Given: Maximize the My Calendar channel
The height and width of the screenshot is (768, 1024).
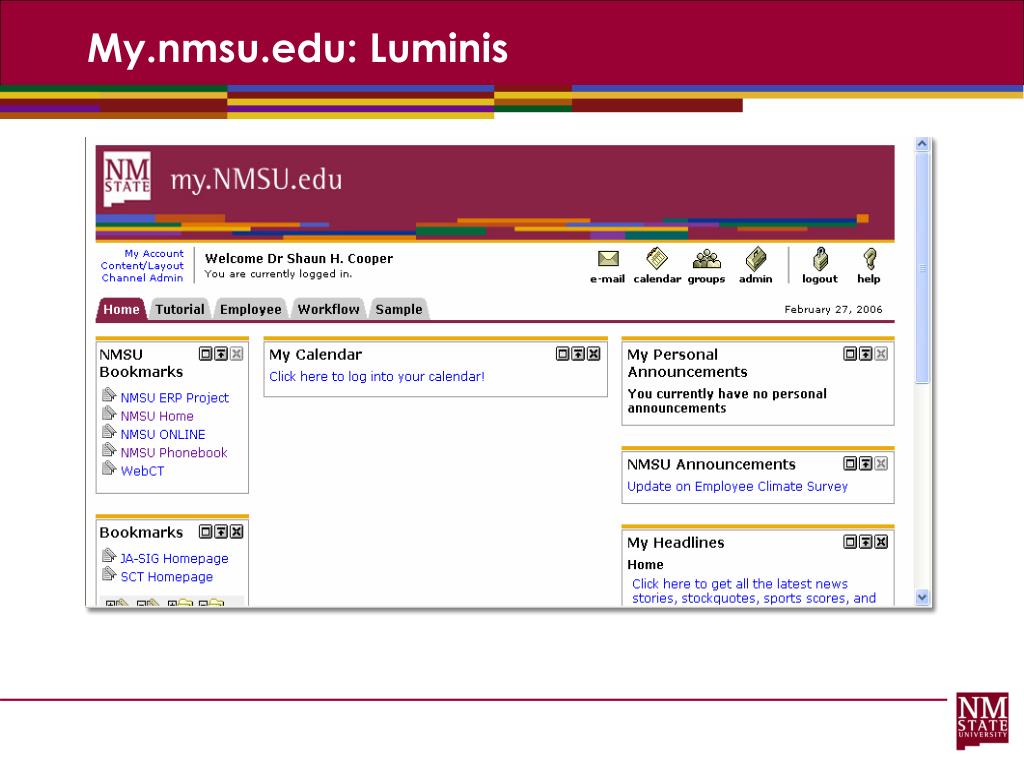Looking at the screenshot, I should tap(562, 354).
